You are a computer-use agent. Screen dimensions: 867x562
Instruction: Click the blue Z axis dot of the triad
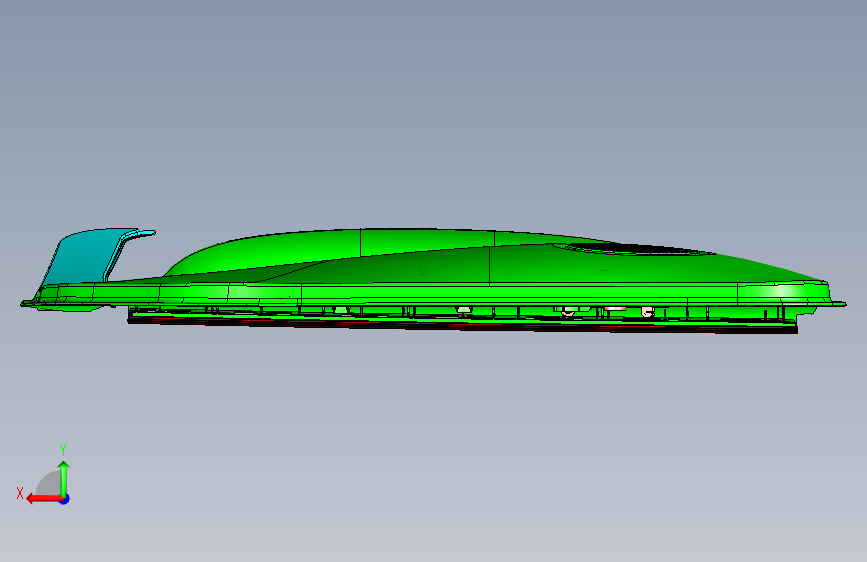(x=65, y=499)
